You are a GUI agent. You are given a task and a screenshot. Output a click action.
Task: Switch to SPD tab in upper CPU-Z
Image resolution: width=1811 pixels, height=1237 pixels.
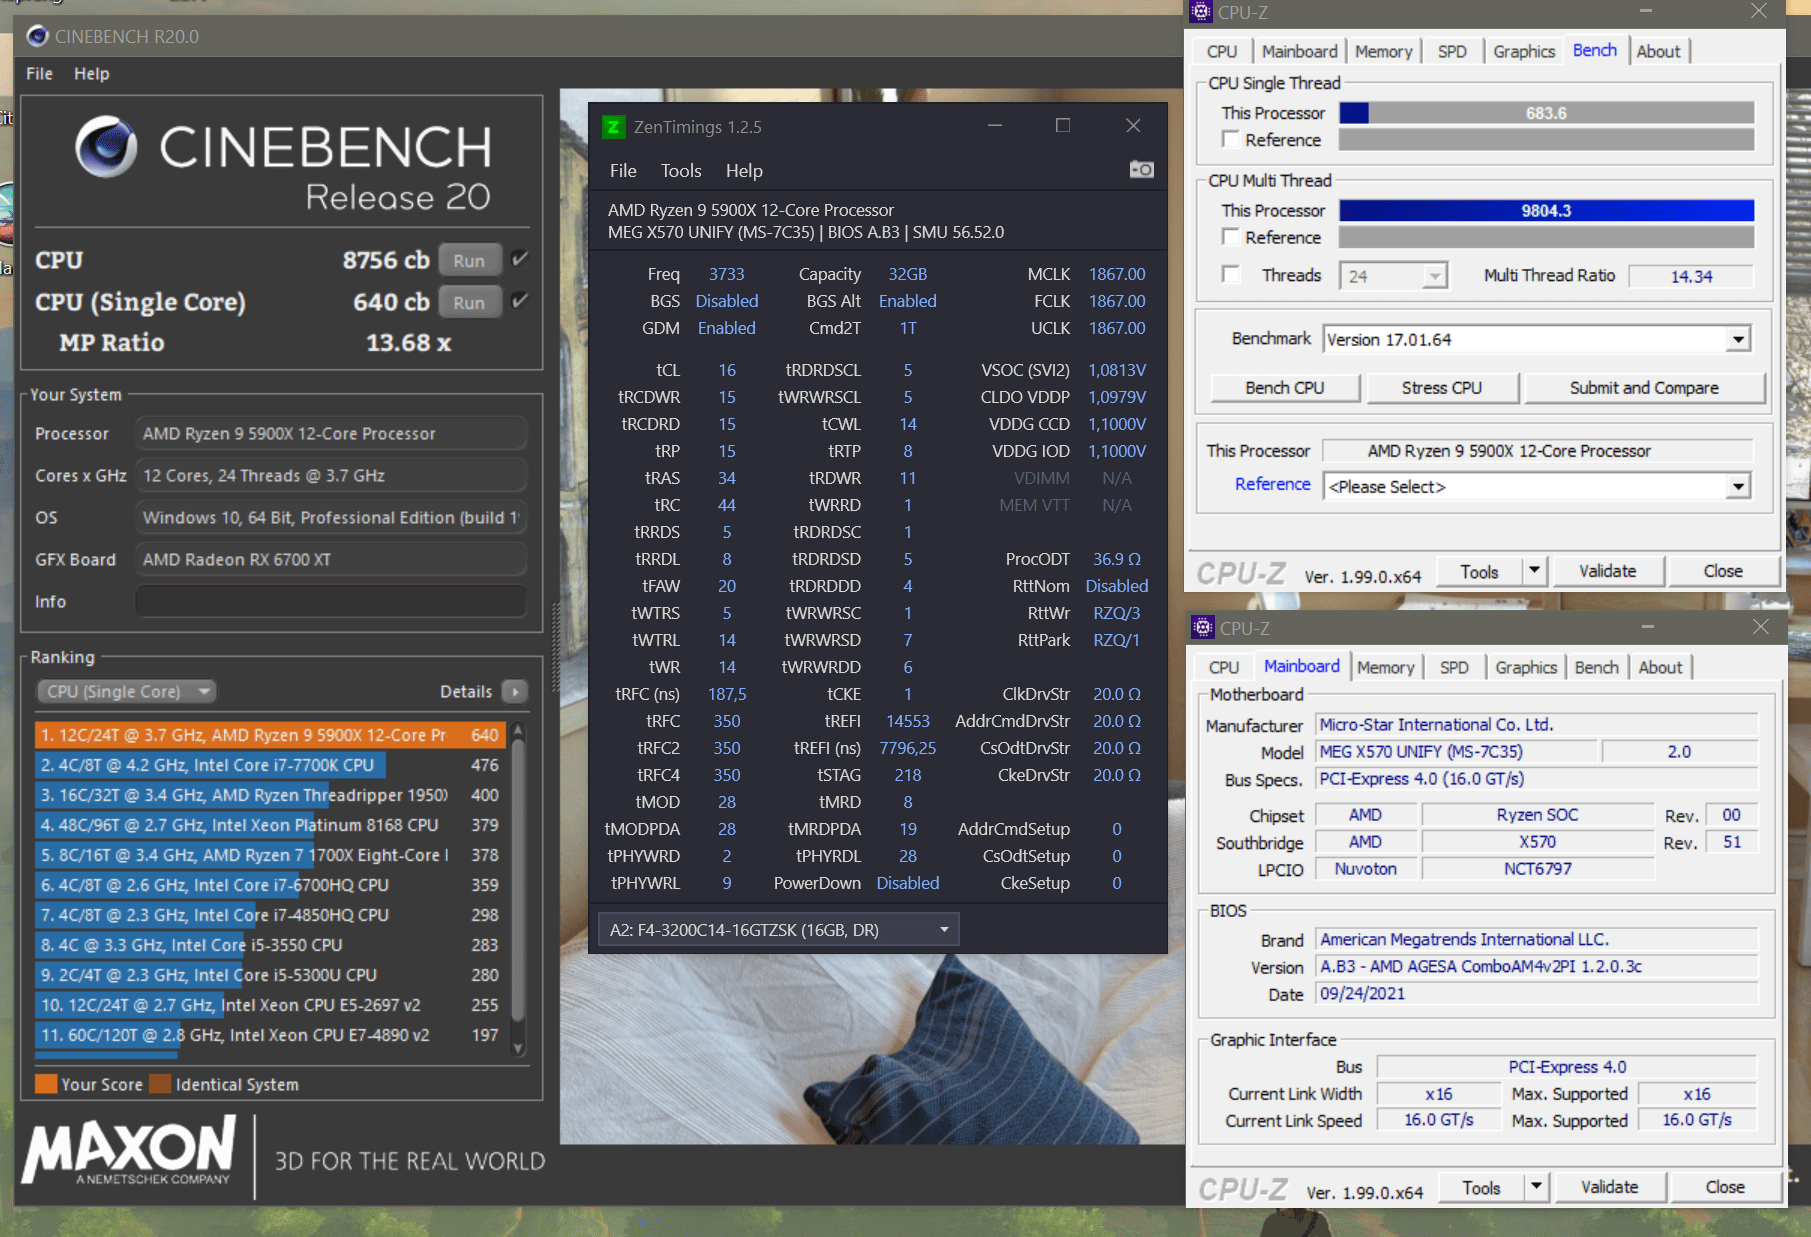point(1452,51)
